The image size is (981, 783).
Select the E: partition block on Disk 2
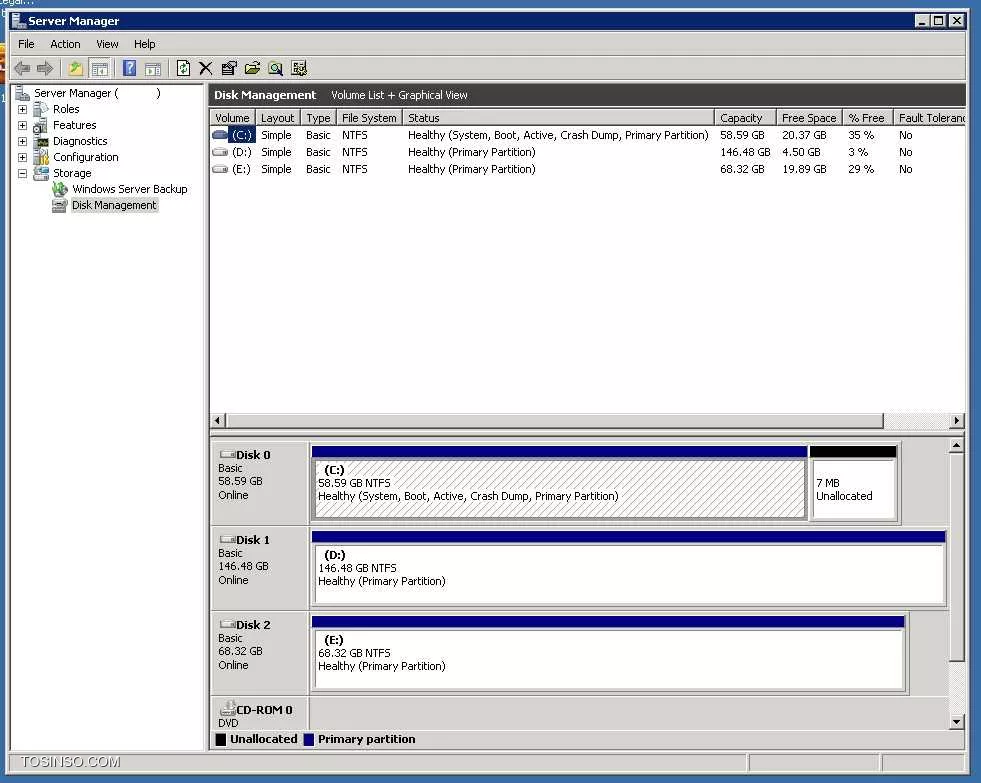(607, 653)
